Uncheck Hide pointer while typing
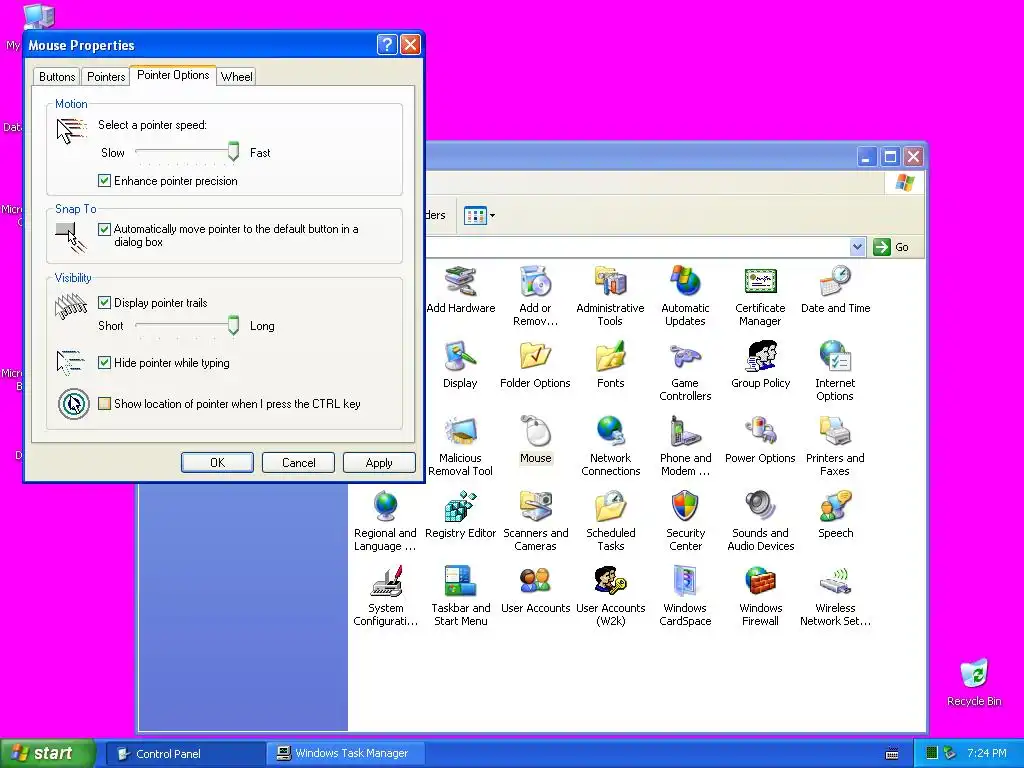 tap(104, 362)
